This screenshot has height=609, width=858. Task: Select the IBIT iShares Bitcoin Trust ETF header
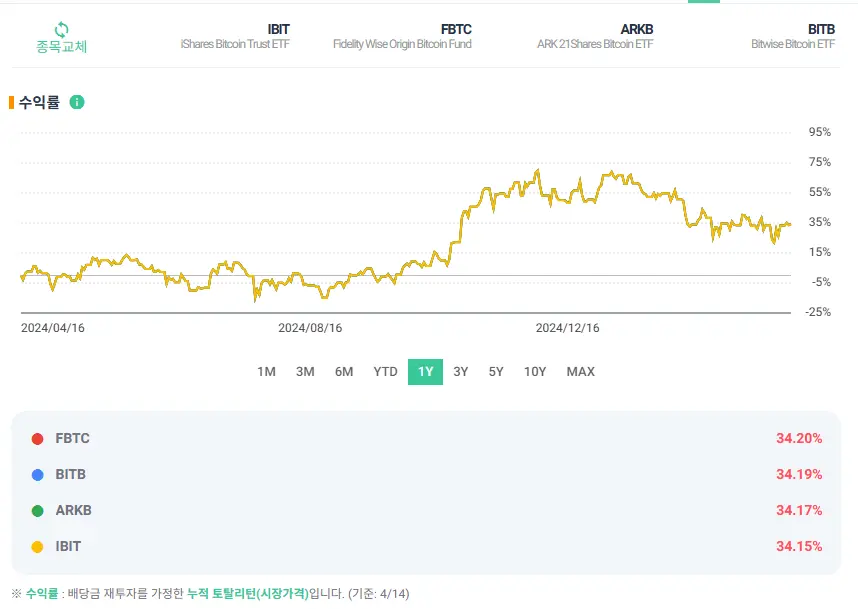[235, 36]
